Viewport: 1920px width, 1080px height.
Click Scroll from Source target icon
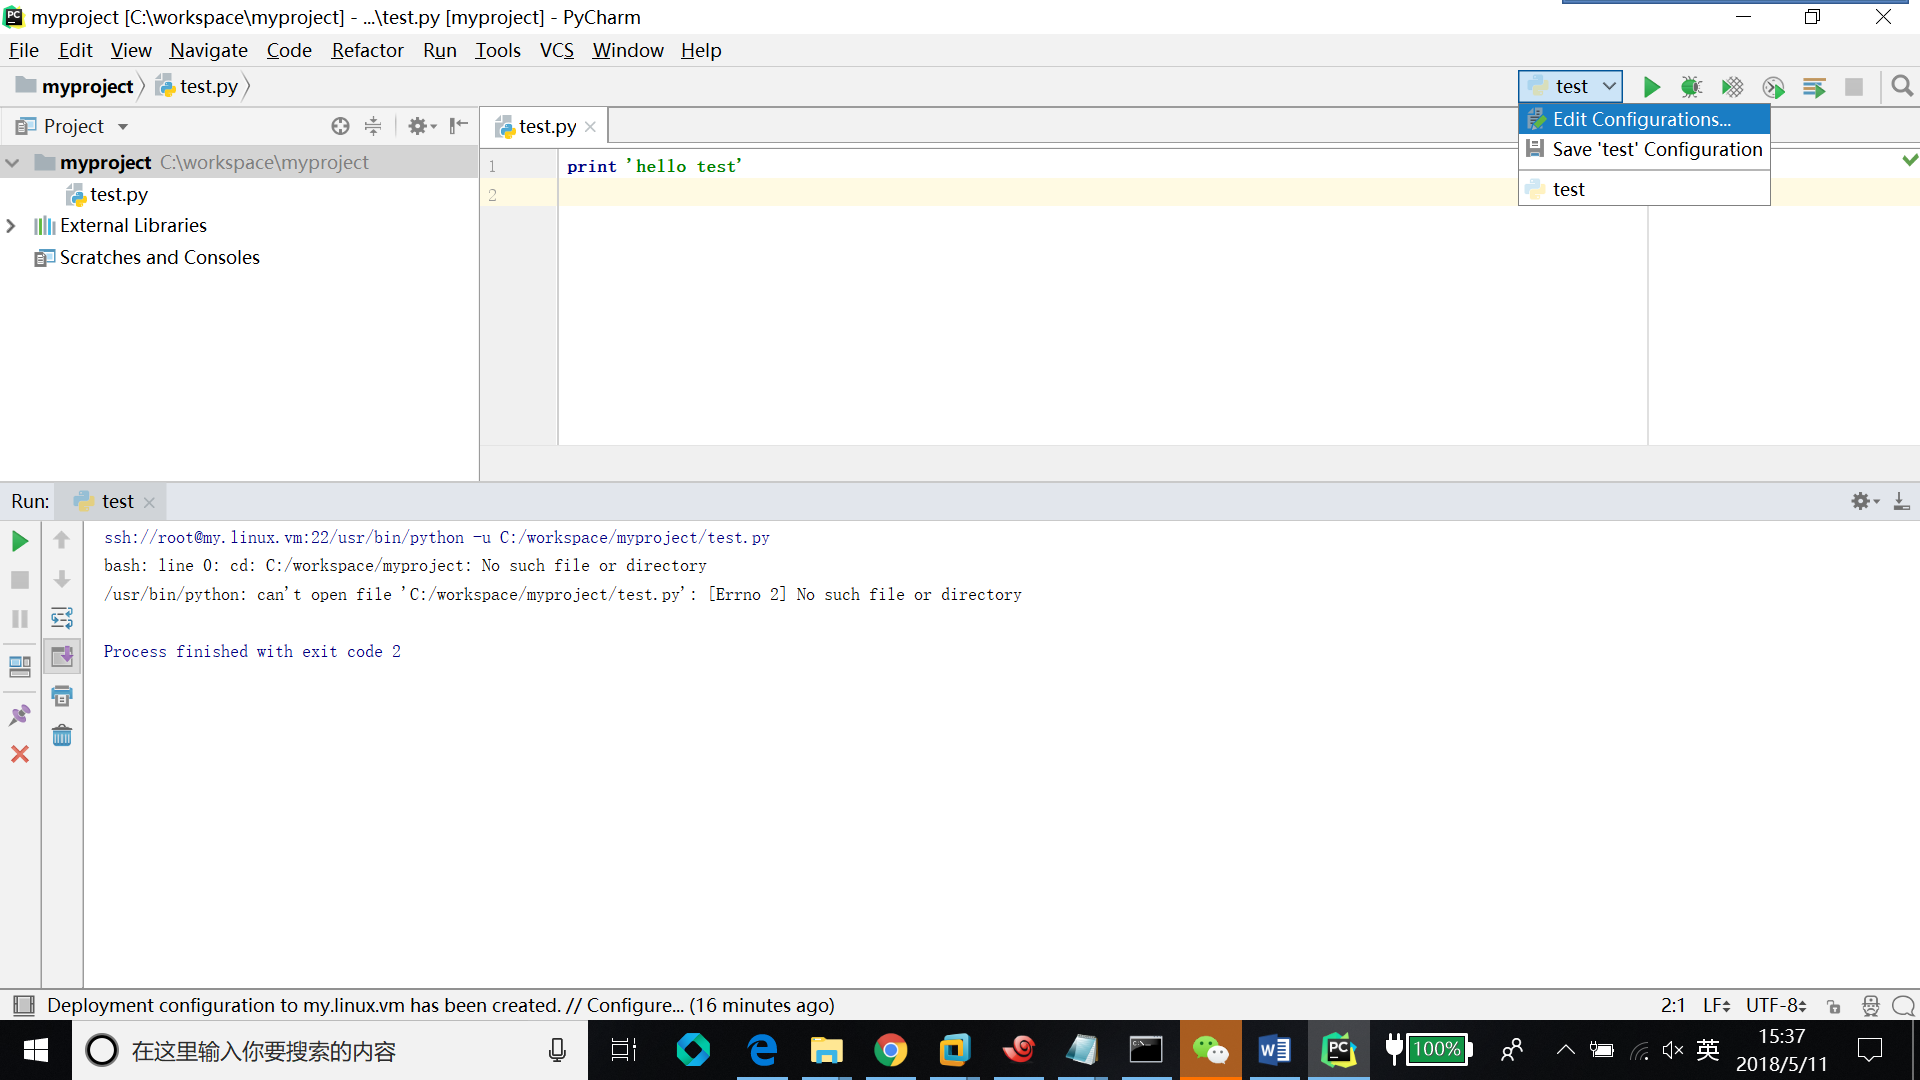341,126
